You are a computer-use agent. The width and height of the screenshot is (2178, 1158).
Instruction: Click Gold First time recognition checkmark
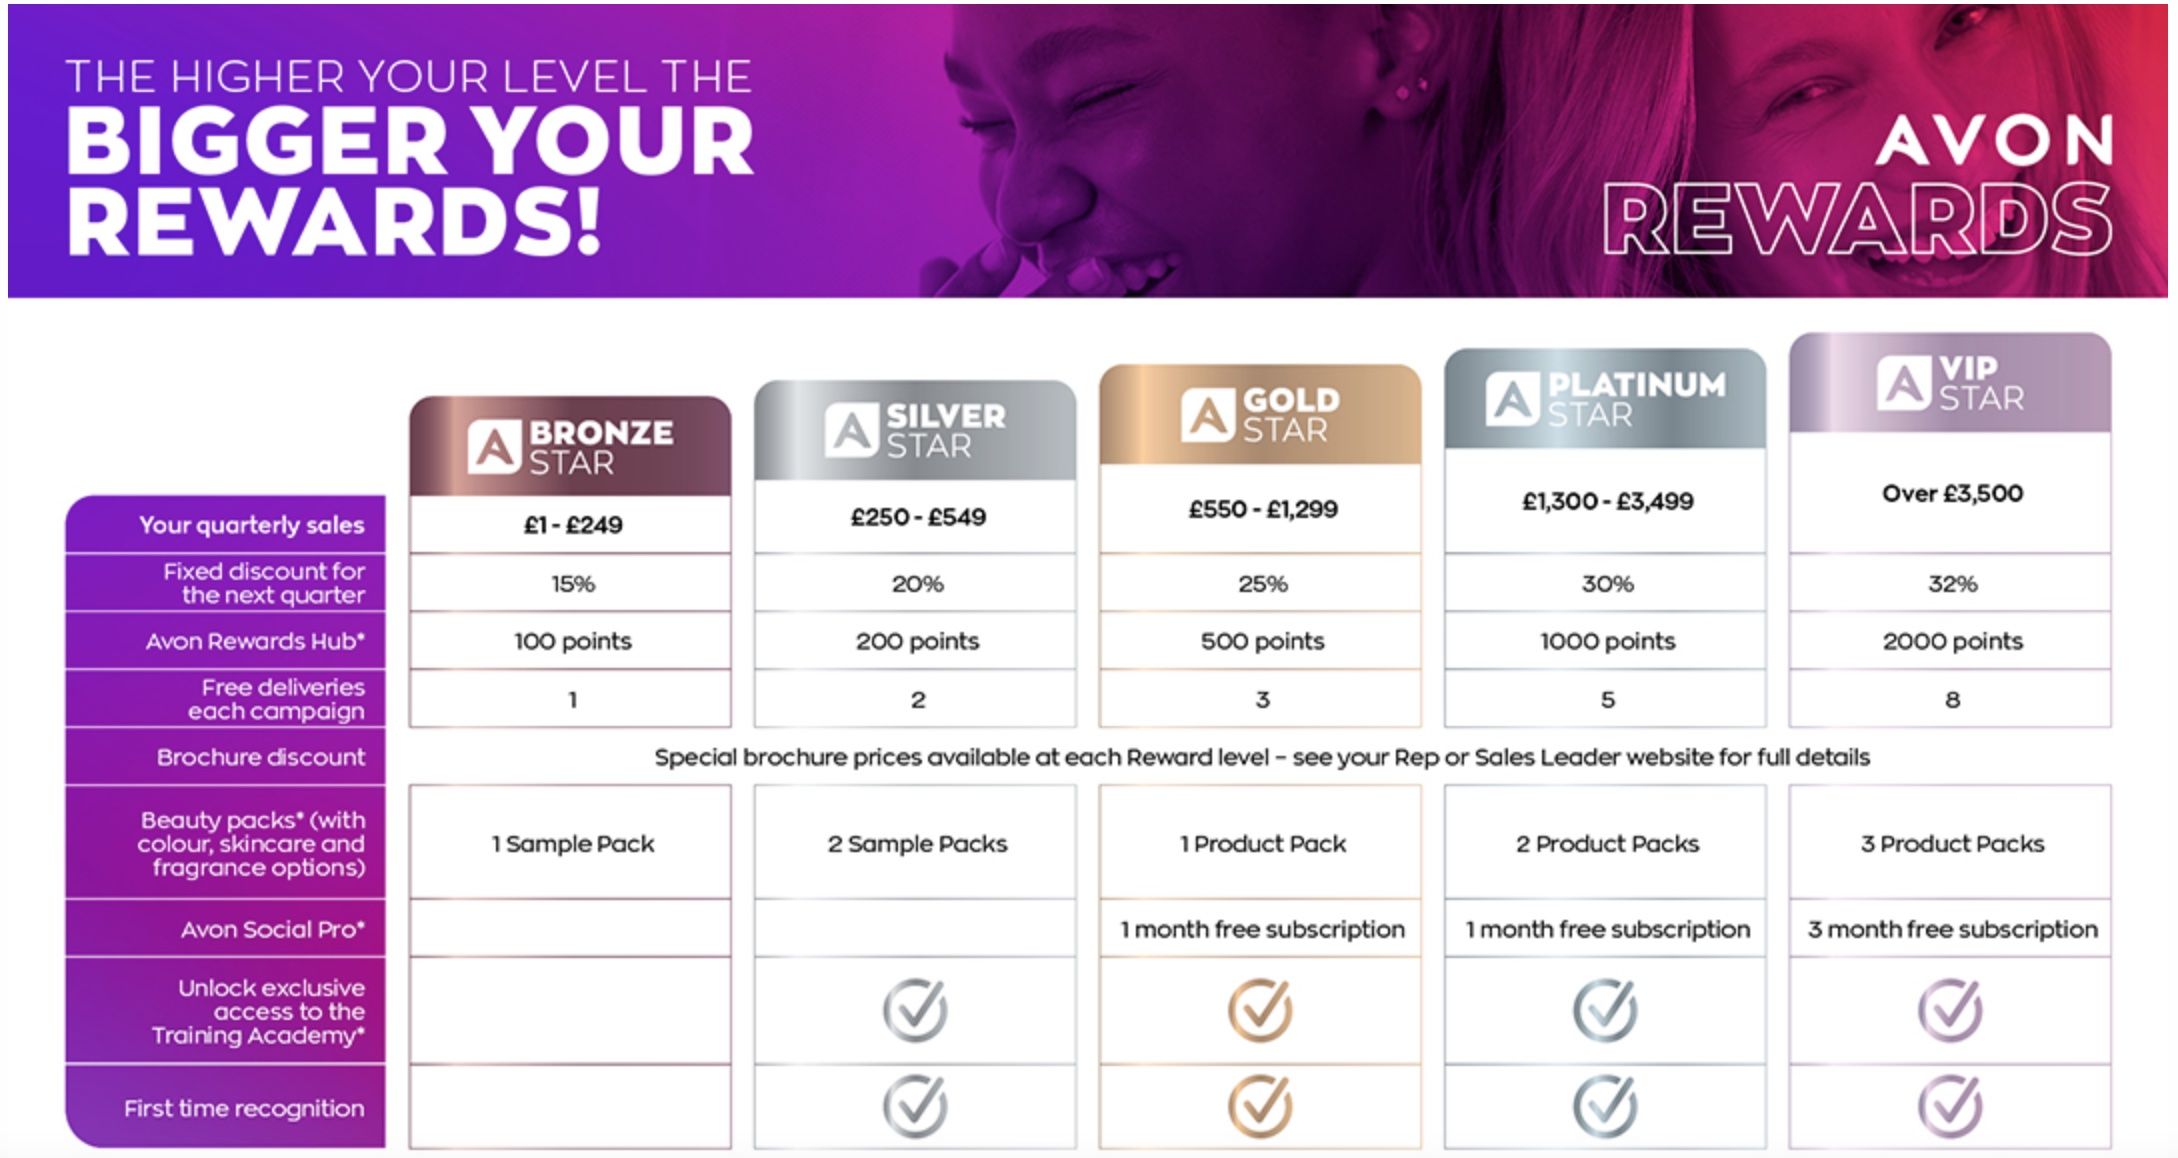pos(1260,1105)
